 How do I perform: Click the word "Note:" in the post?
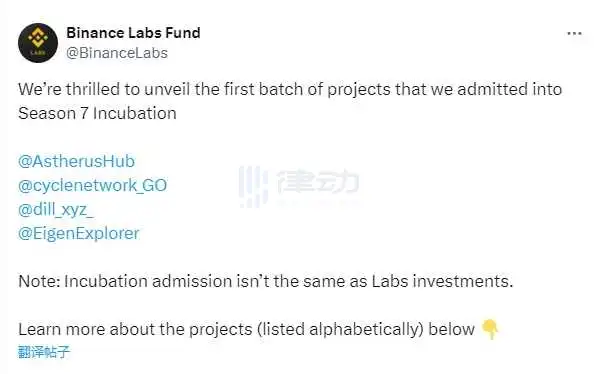[39, 281]
